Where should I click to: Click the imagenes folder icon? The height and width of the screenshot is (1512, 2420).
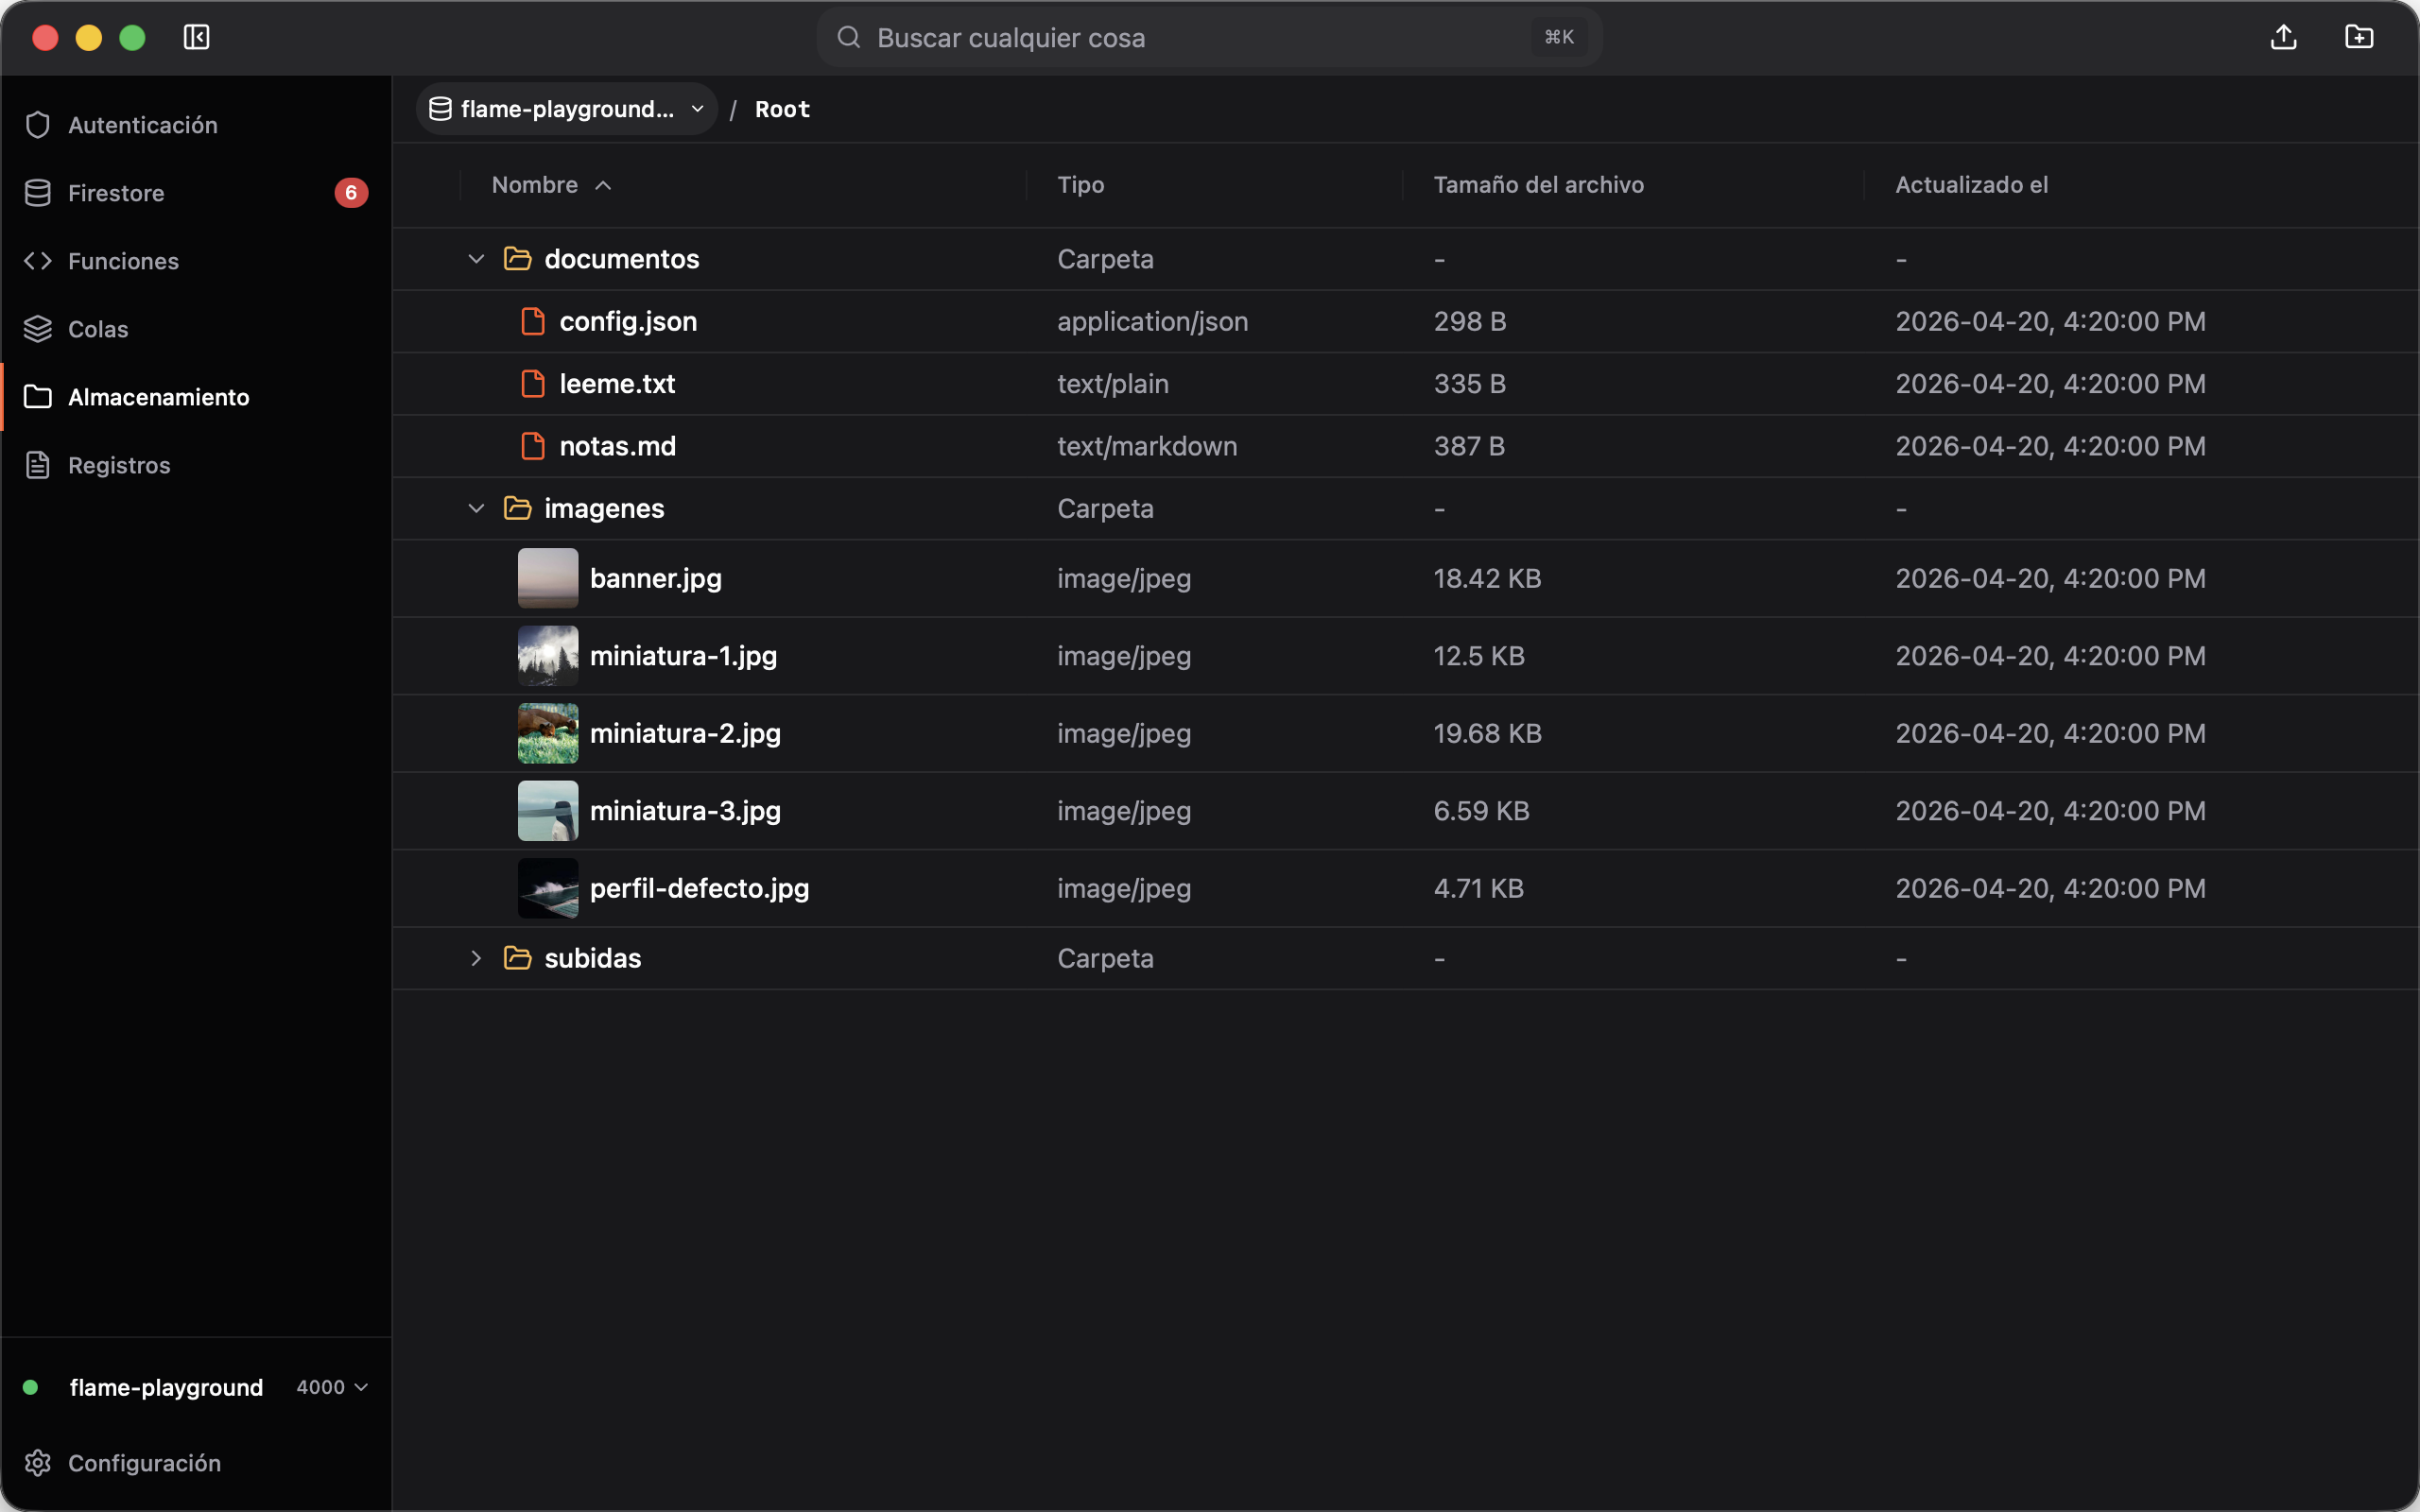coord(517,509)
